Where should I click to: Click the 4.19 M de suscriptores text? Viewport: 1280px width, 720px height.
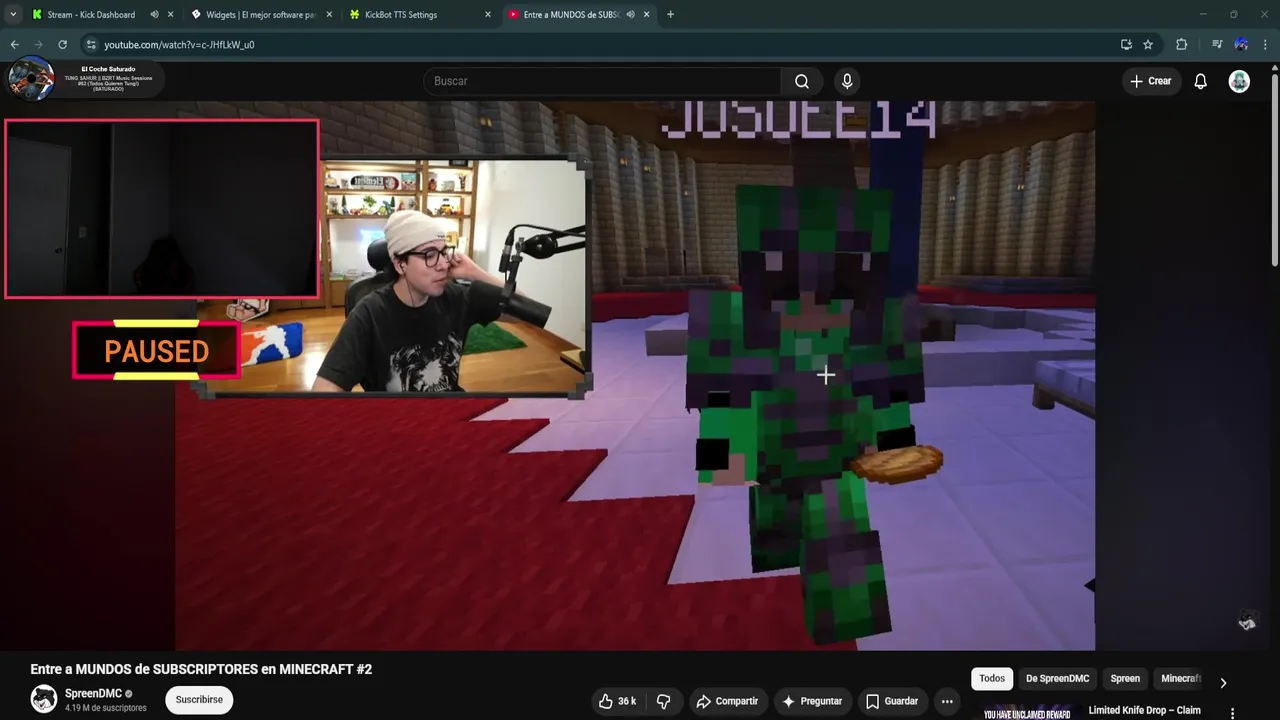coord(106,708)
